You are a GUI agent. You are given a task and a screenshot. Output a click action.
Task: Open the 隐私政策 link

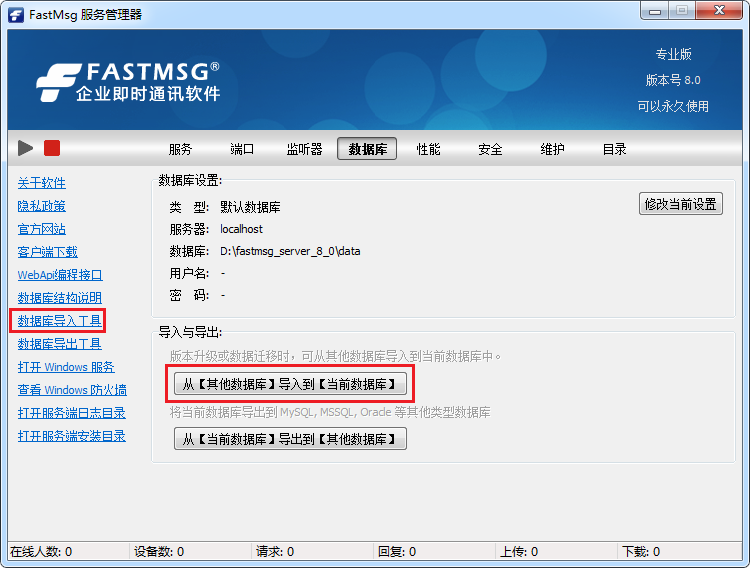(x=42, y=206)
